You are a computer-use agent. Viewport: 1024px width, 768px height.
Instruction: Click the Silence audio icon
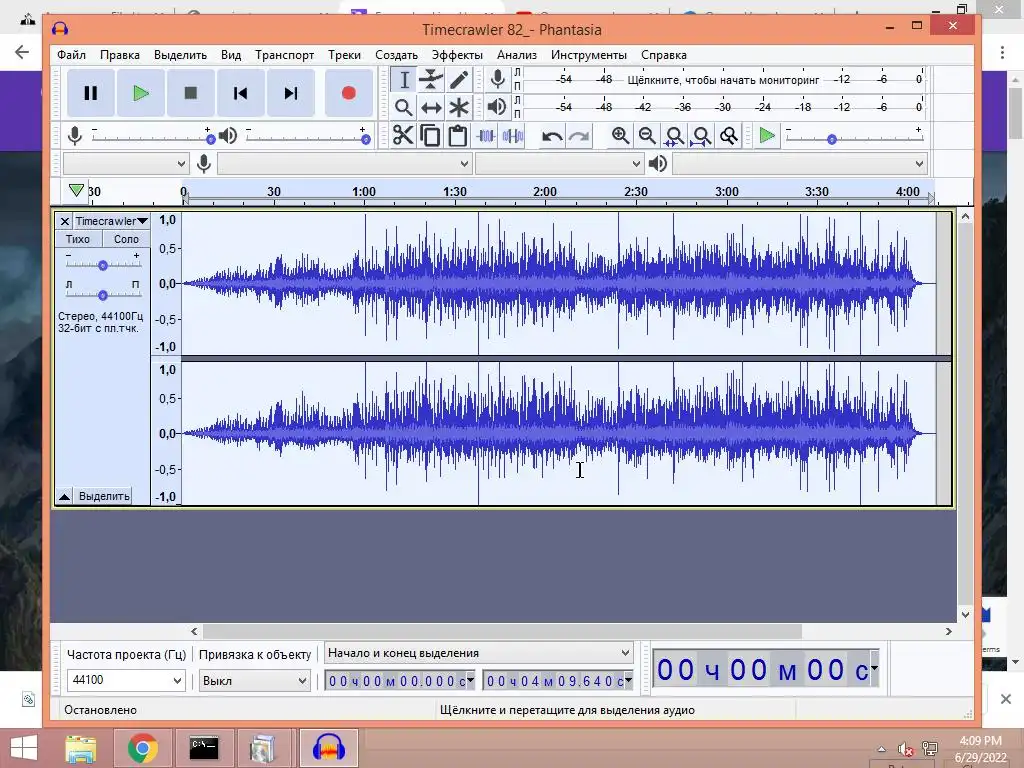pyautogui.click(x=513, y=136)
